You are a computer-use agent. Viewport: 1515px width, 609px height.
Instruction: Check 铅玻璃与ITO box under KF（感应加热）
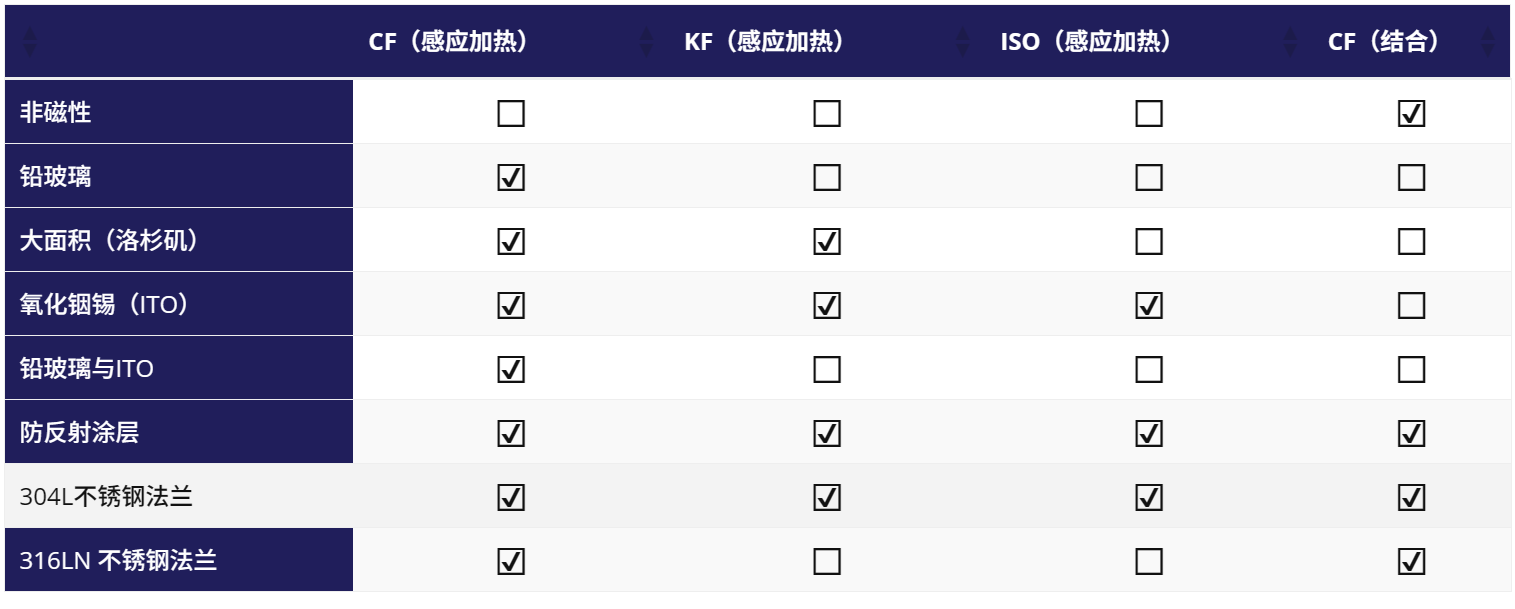pyautogui.click(x=827, y=370)
